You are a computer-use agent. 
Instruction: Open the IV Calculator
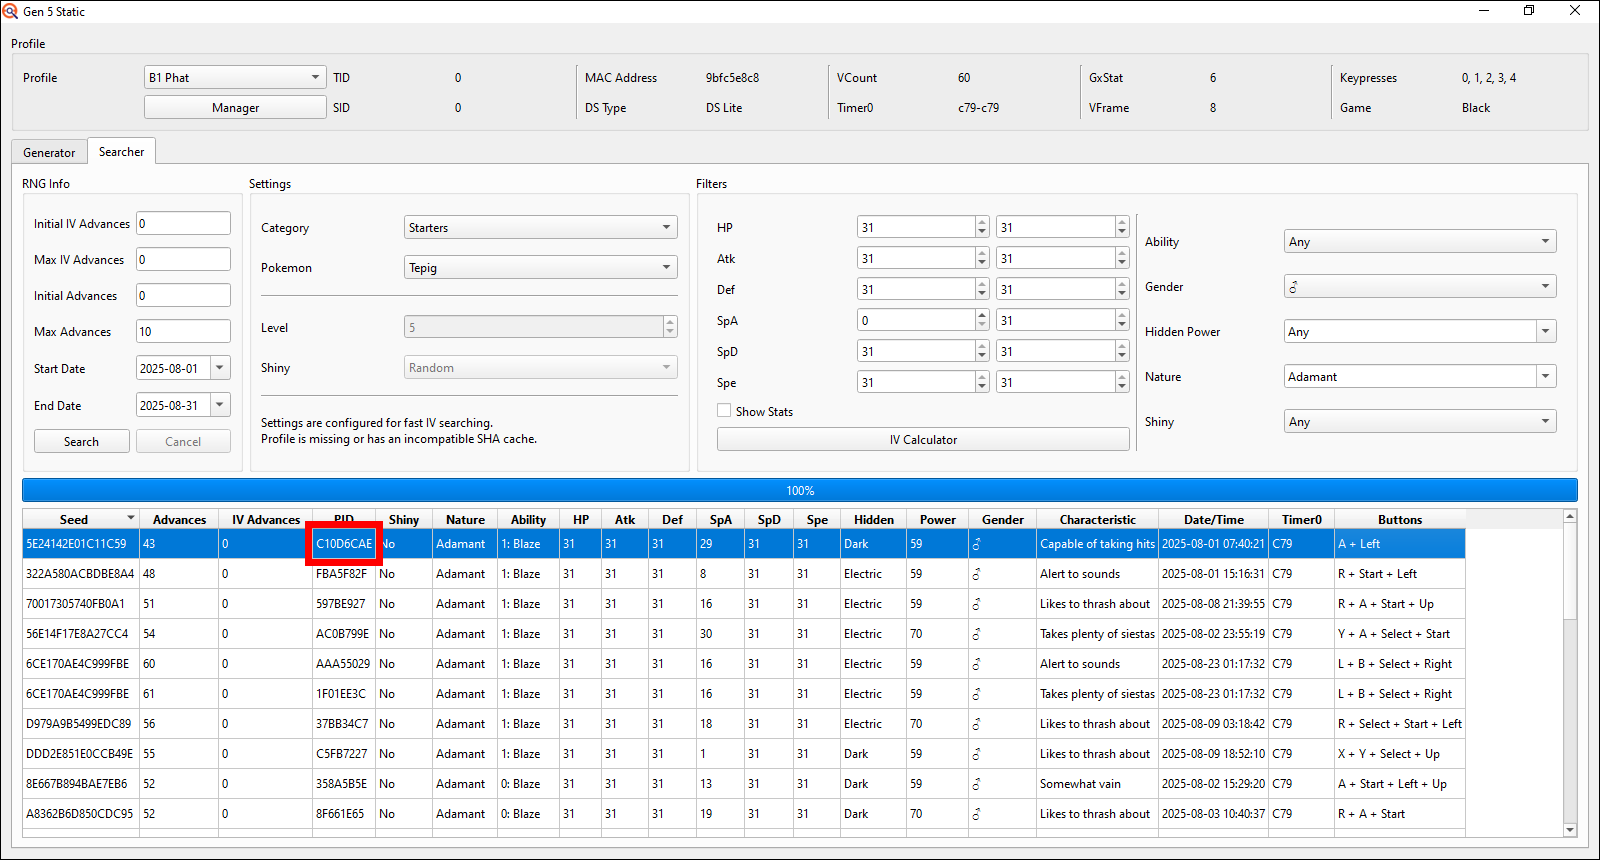point(922,440)
